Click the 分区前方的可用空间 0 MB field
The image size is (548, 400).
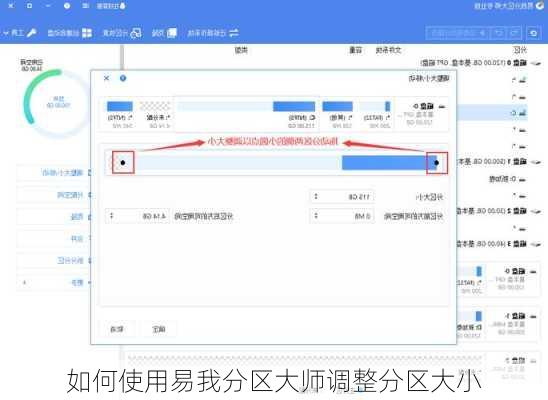pyautogui.click(x=342, y=216)
